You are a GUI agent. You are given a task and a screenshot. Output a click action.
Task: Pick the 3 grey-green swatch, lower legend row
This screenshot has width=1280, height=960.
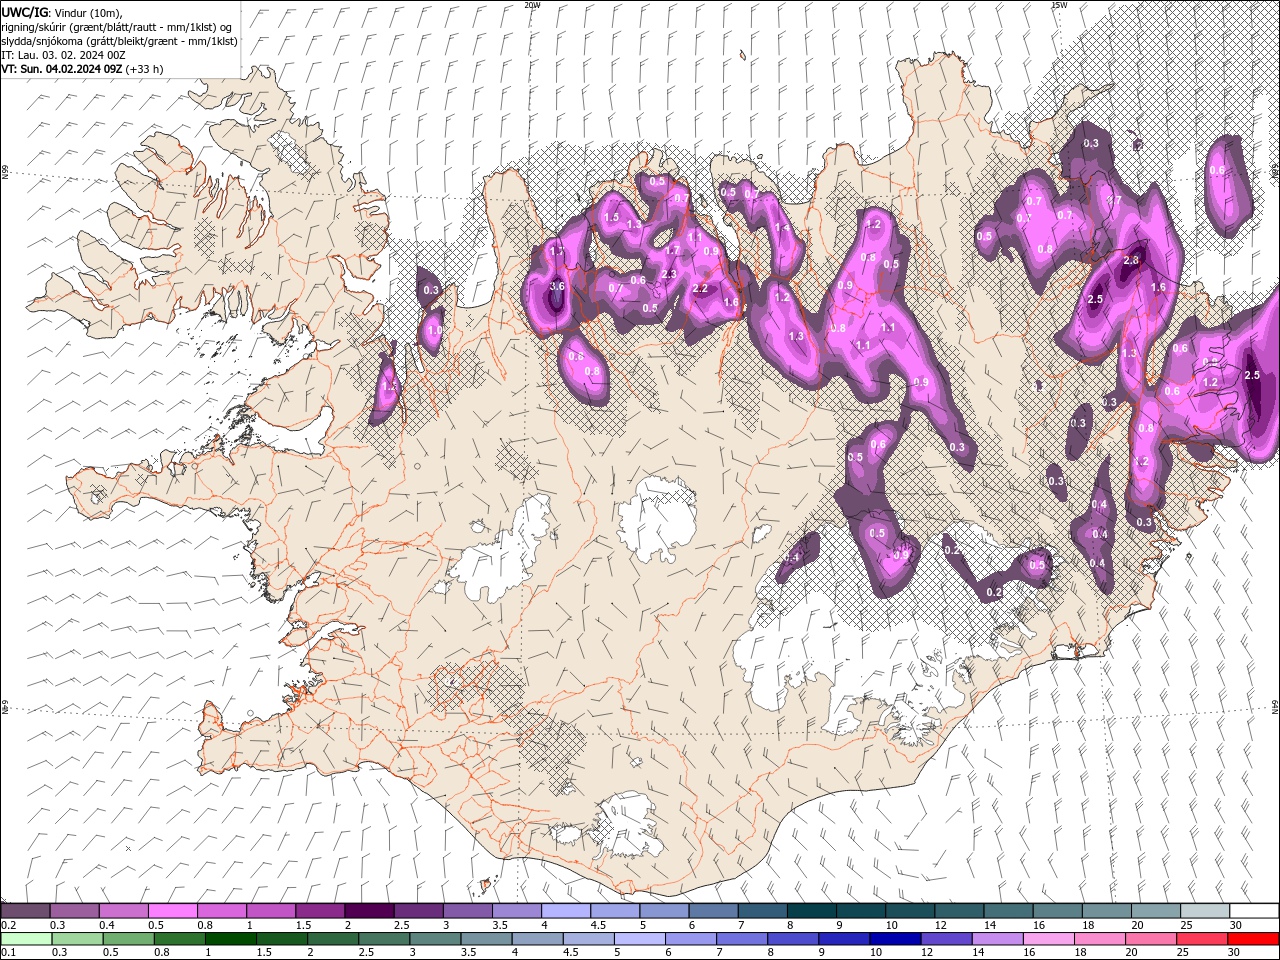click(435, 939)
